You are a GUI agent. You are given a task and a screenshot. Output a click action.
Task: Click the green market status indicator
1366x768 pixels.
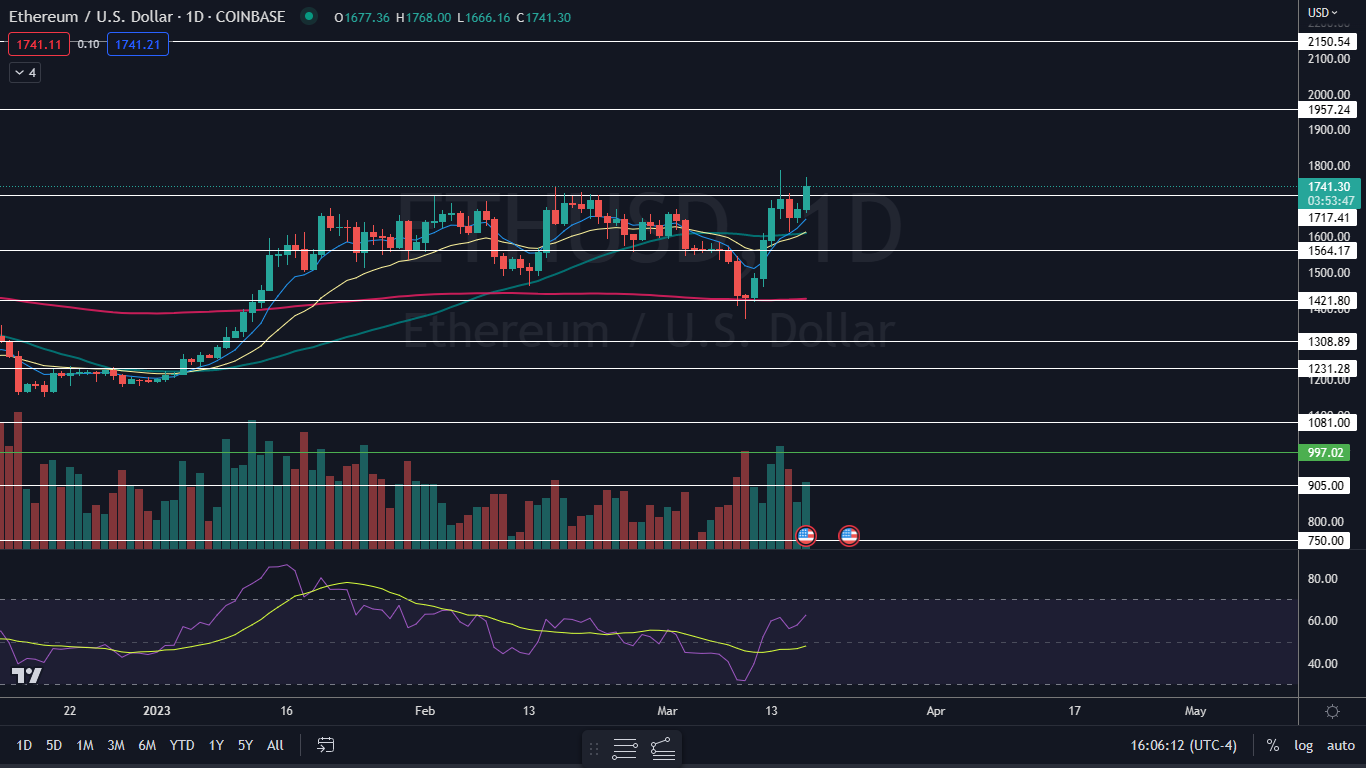[x=309, y=16]
